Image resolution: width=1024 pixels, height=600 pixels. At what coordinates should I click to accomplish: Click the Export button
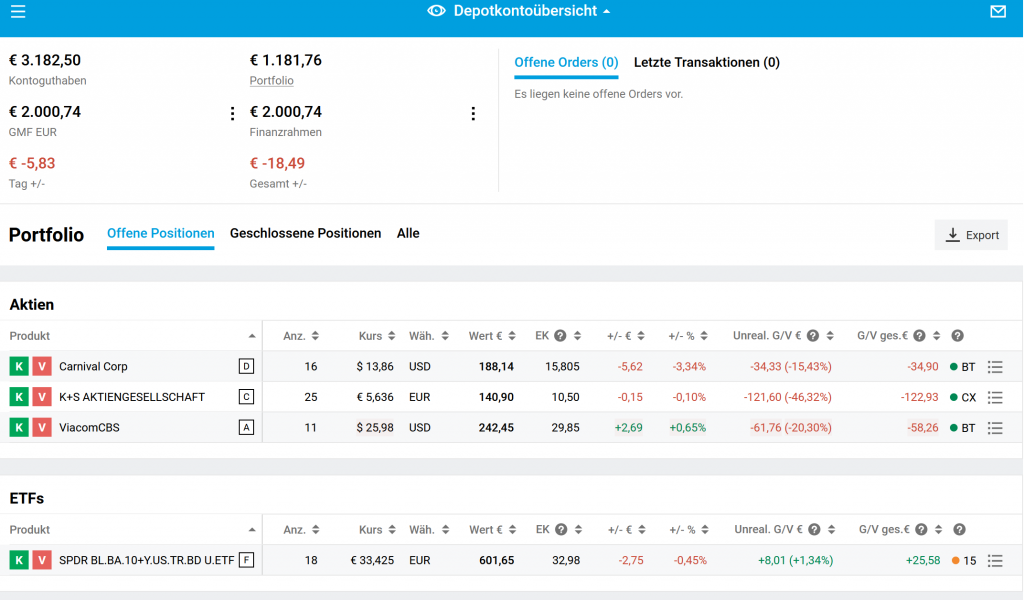(x=971, y=235)
